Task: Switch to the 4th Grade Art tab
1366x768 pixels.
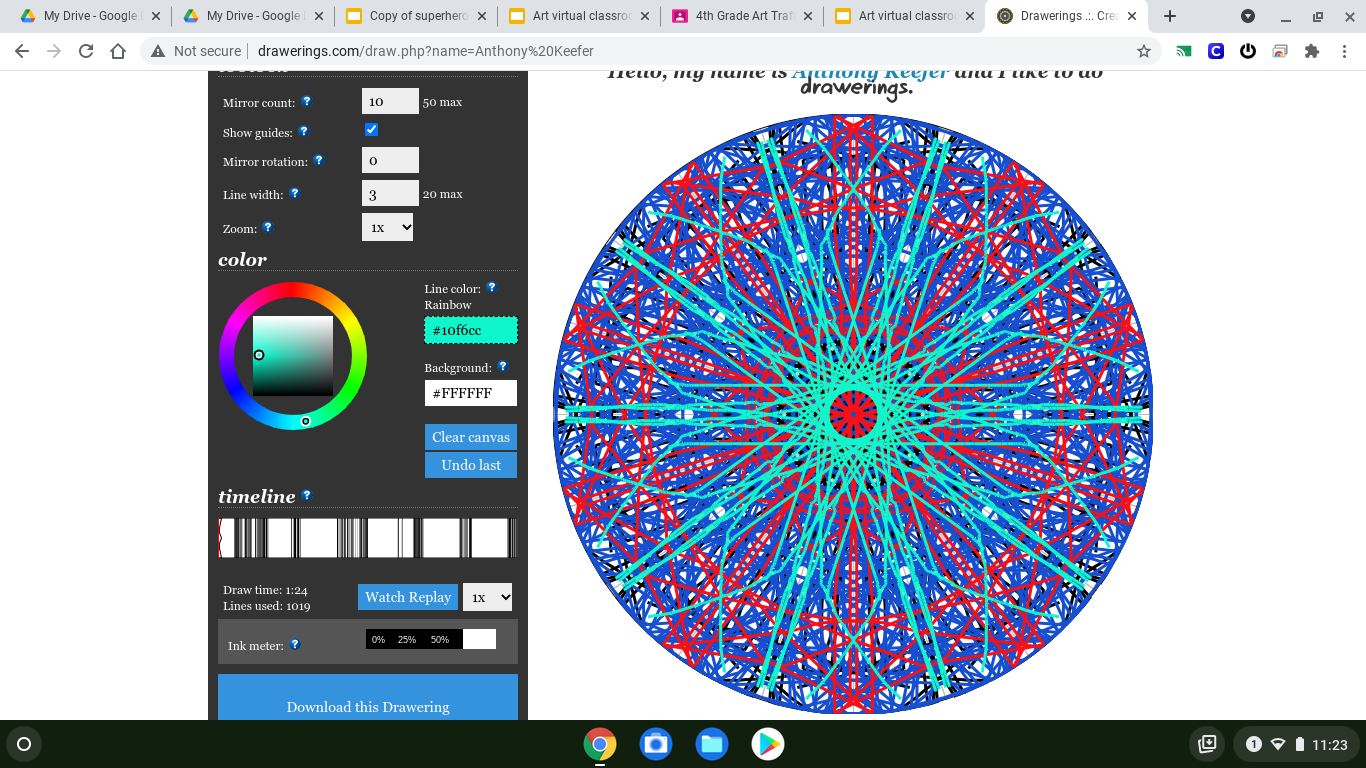Action: [x=745, y=16]
